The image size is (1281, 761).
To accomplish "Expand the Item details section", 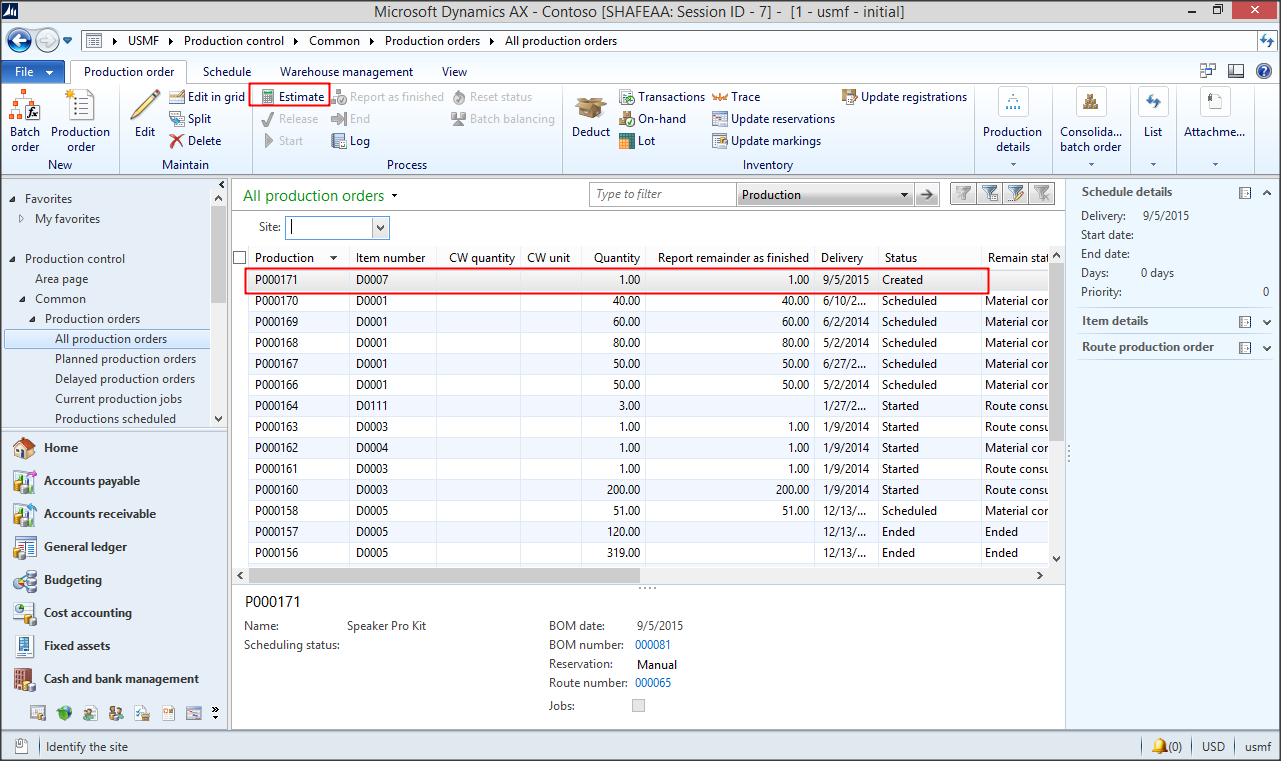I will 1267,322.
